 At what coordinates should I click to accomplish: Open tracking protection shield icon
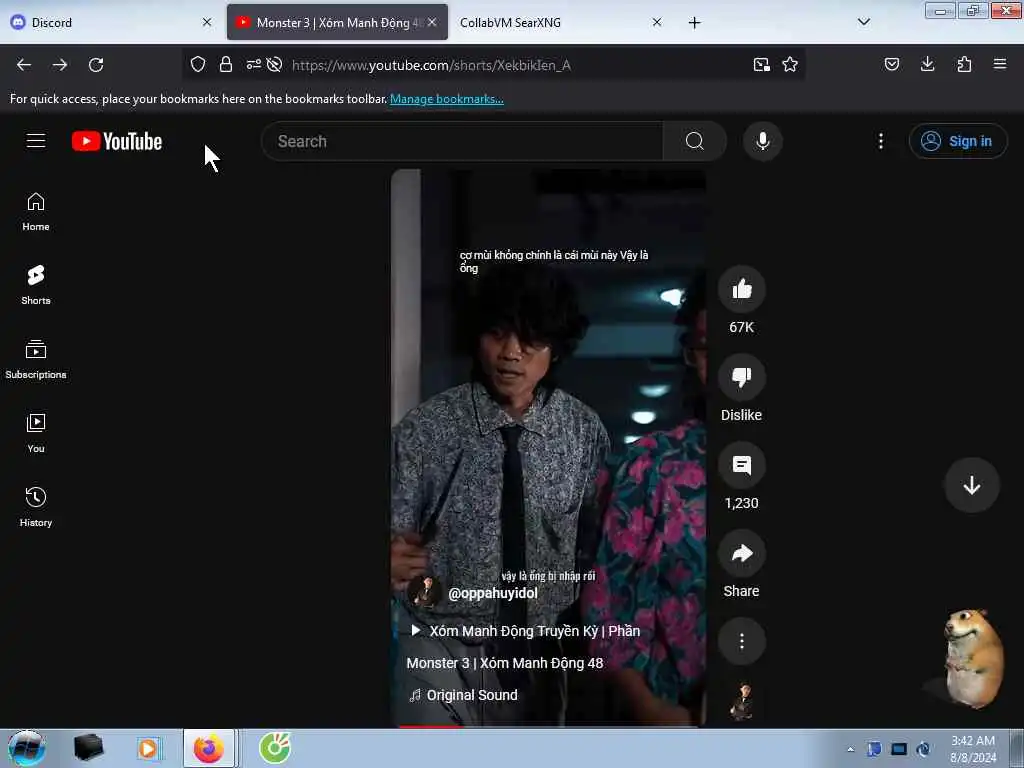coord(198,64)
